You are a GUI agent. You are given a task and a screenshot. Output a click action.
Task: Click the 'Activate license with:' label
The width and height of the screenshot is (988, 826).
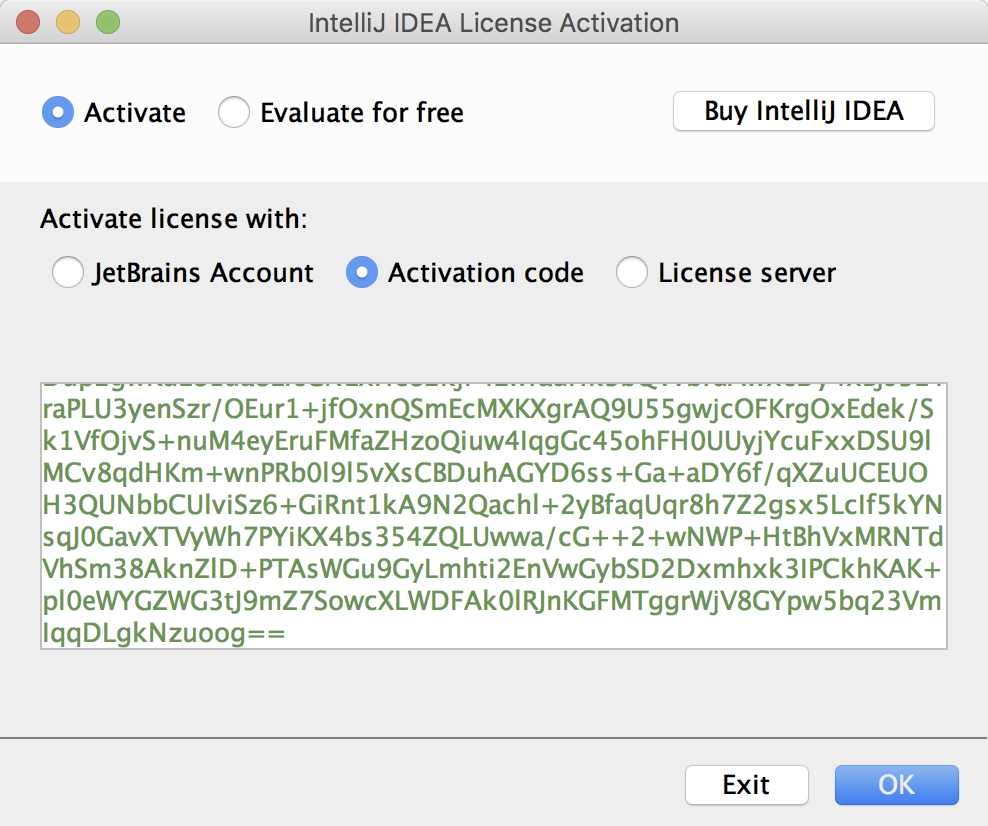174,219
